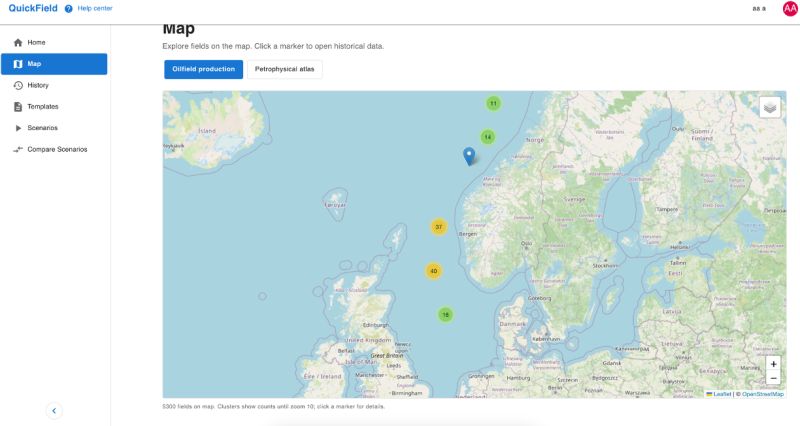Open History in the sidebar
Viewport: 800px width, 426px height.
coord(54,85)
